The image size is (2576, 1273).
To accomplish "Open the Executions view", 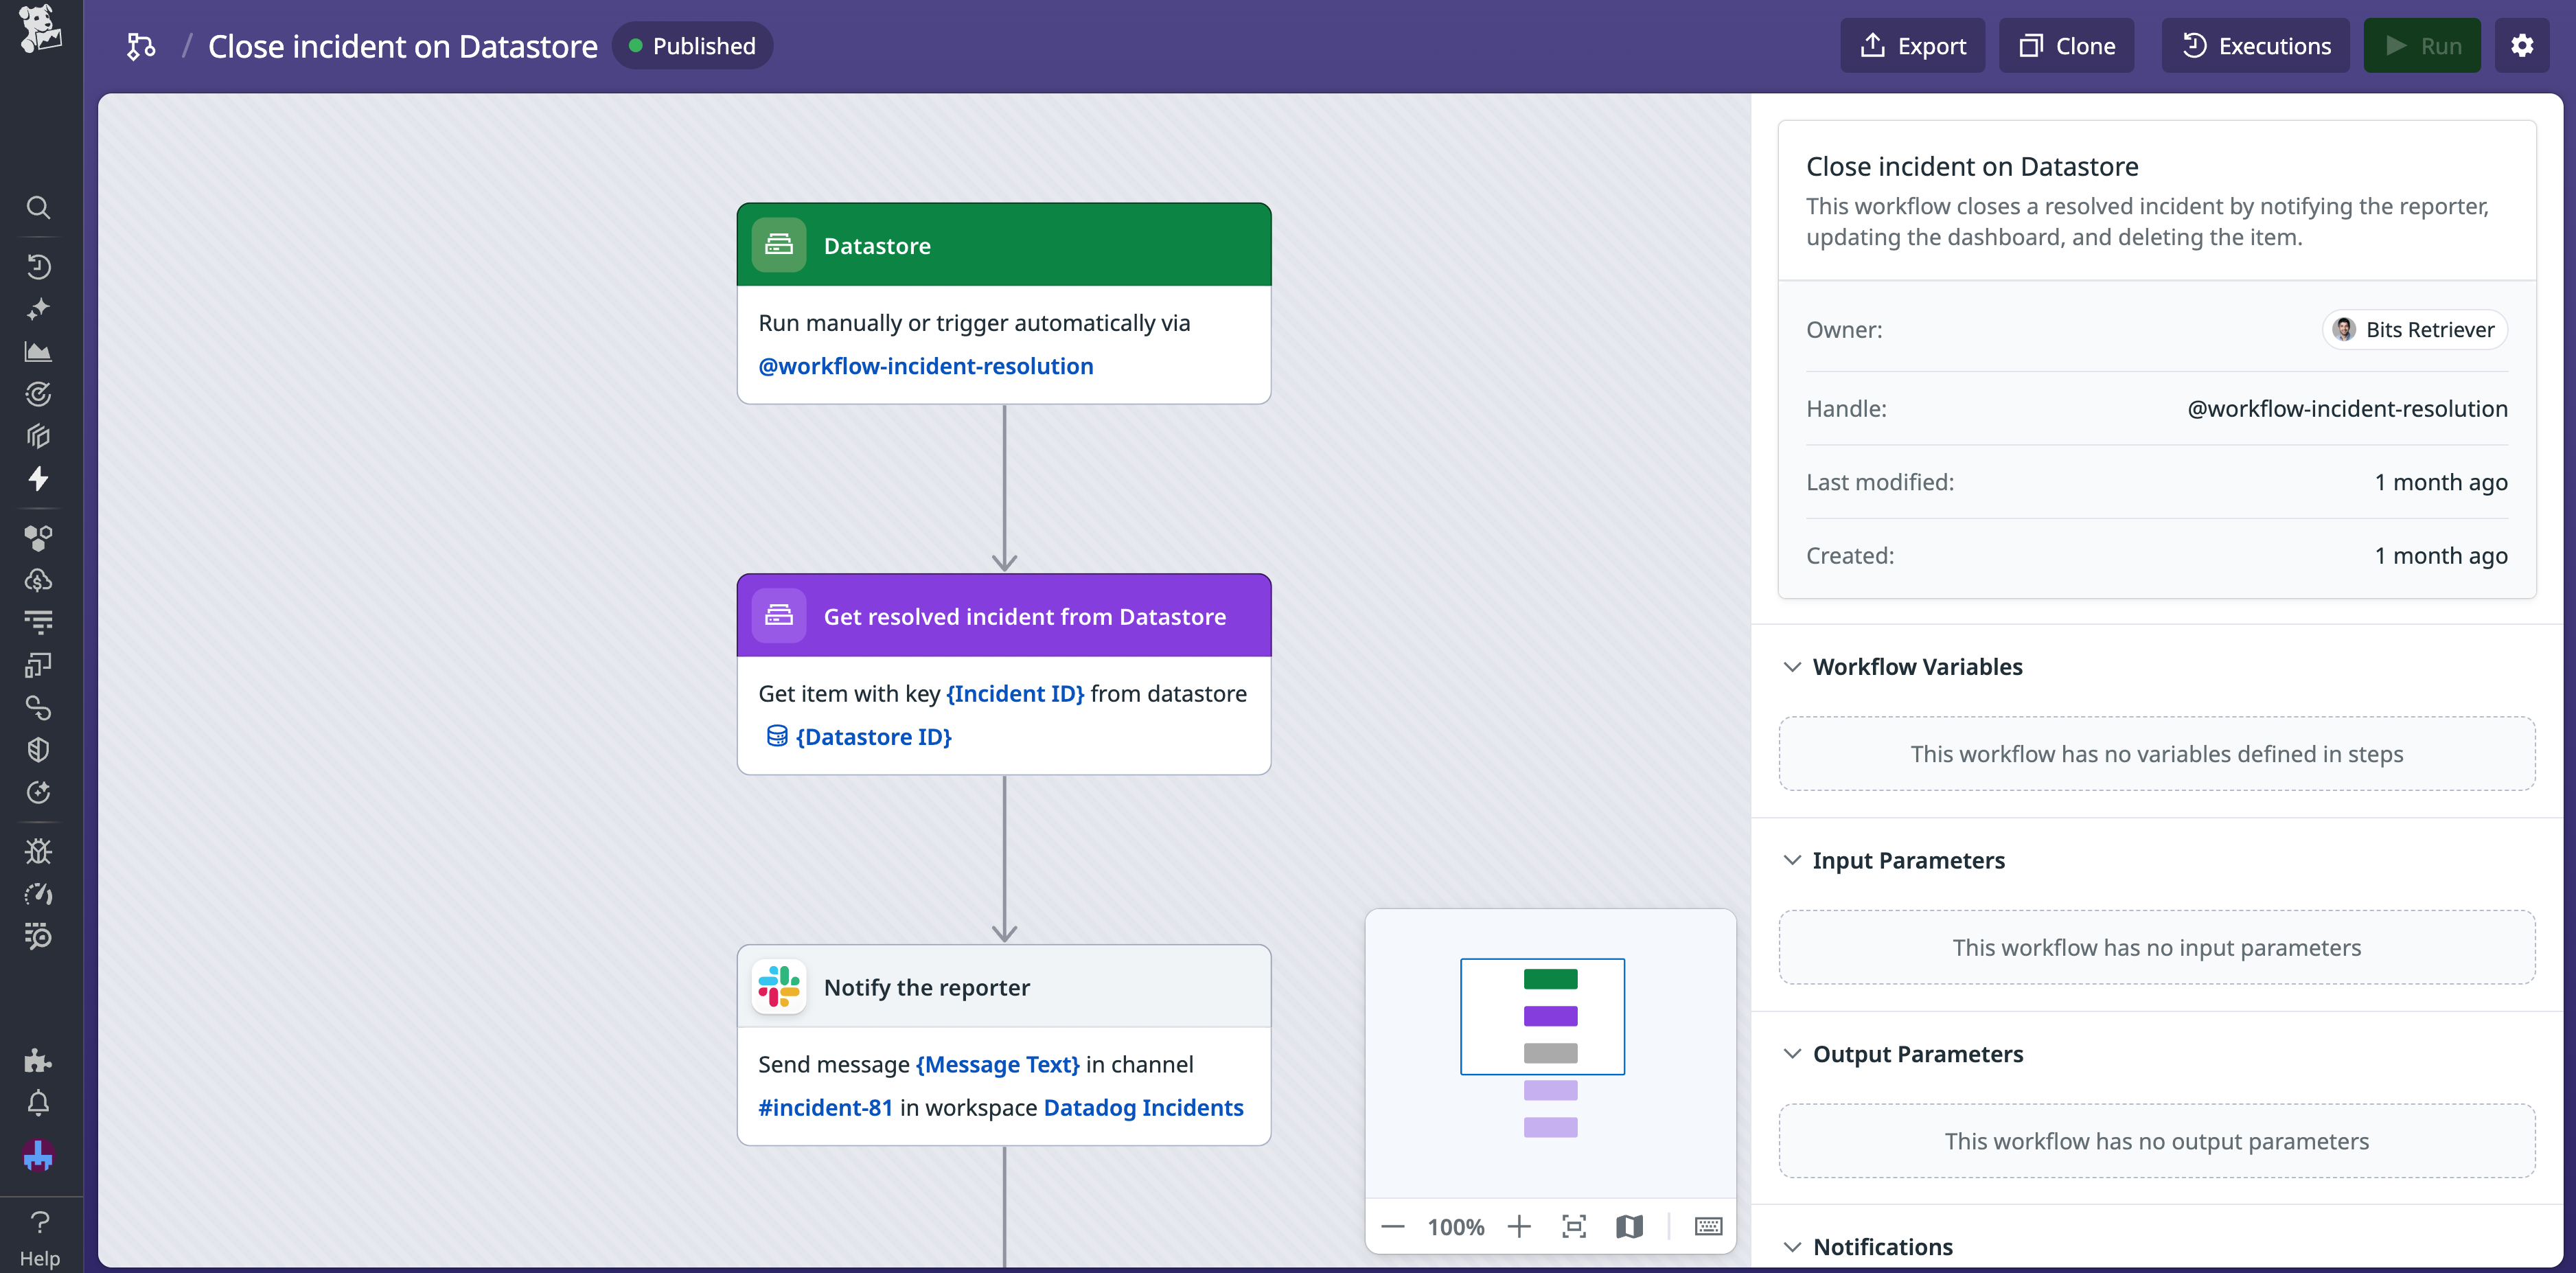I will pos(2255,45).
